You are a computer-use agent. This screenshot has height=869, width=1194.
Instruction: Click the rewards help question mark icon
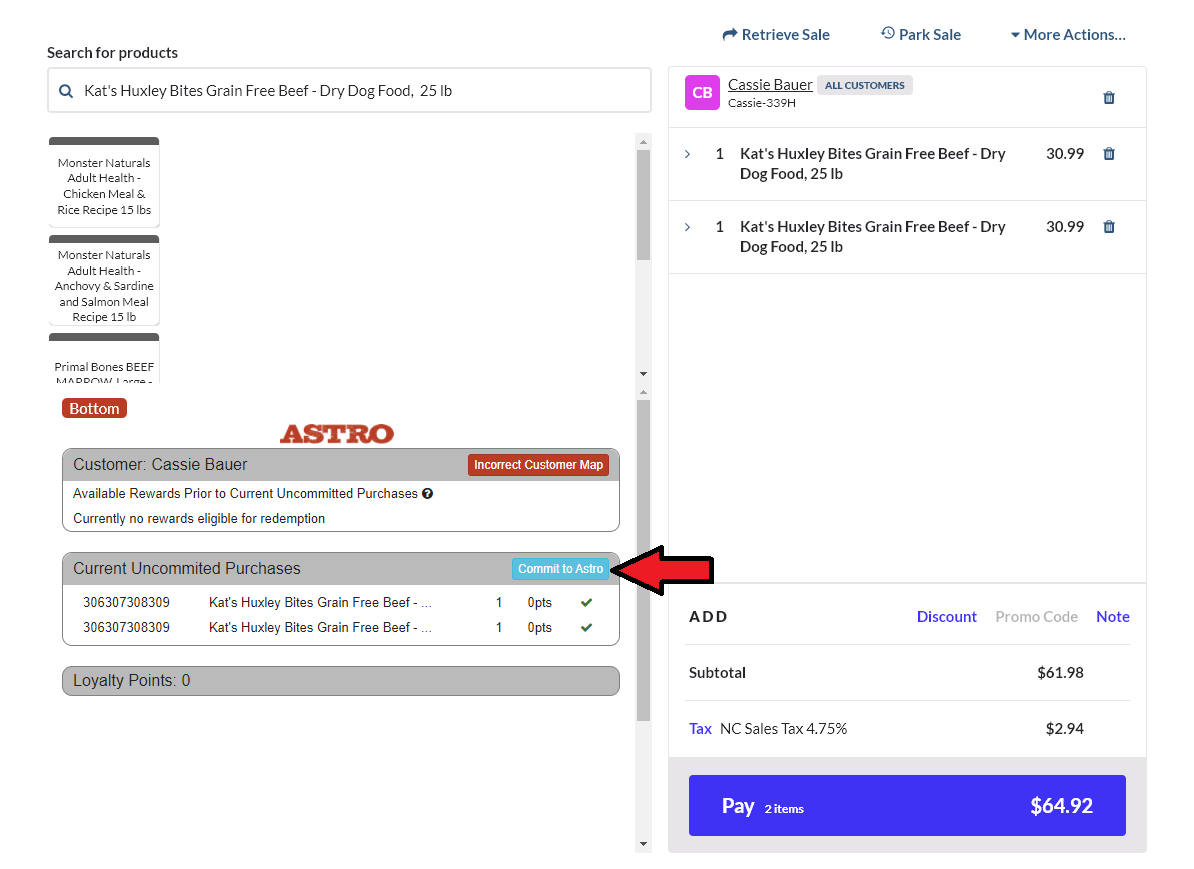pos(427,494)
